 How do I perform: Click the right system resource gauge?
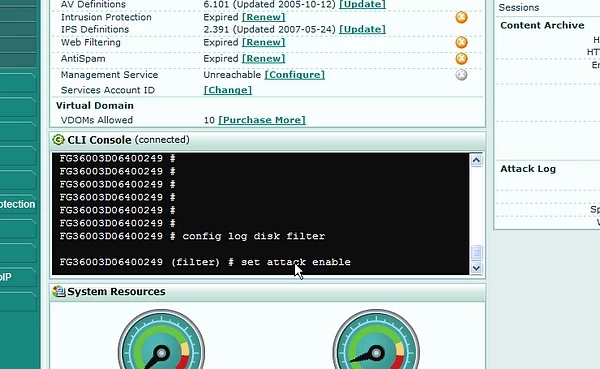pos(376,340)
